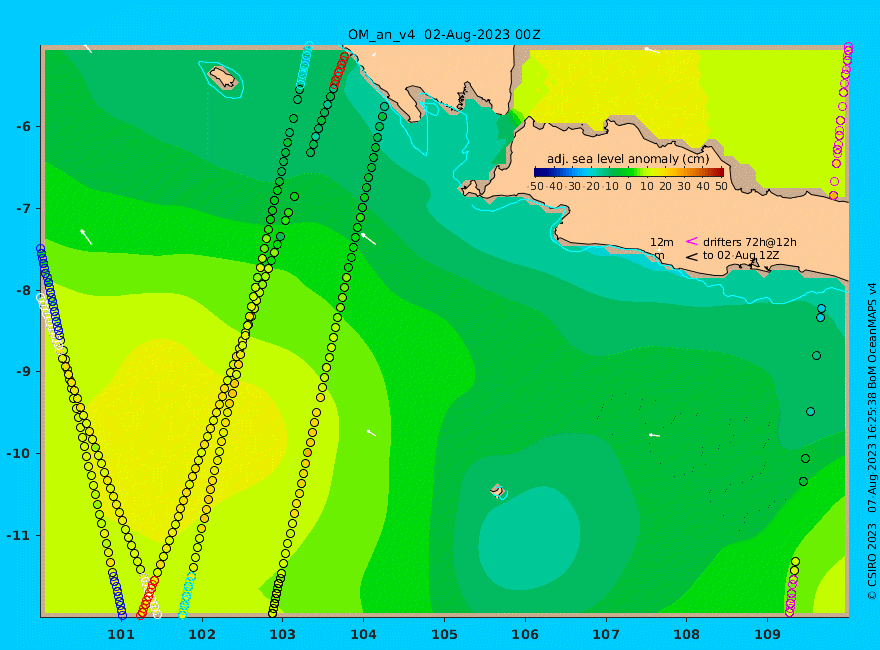
Task: Click longitude tick label '106'
Action: [525, 635]
